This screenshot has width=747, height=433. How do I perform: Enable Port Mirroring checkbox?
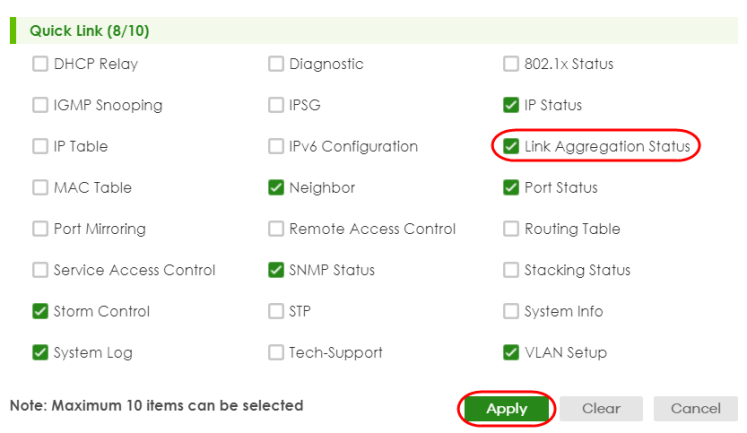point(40,229)
